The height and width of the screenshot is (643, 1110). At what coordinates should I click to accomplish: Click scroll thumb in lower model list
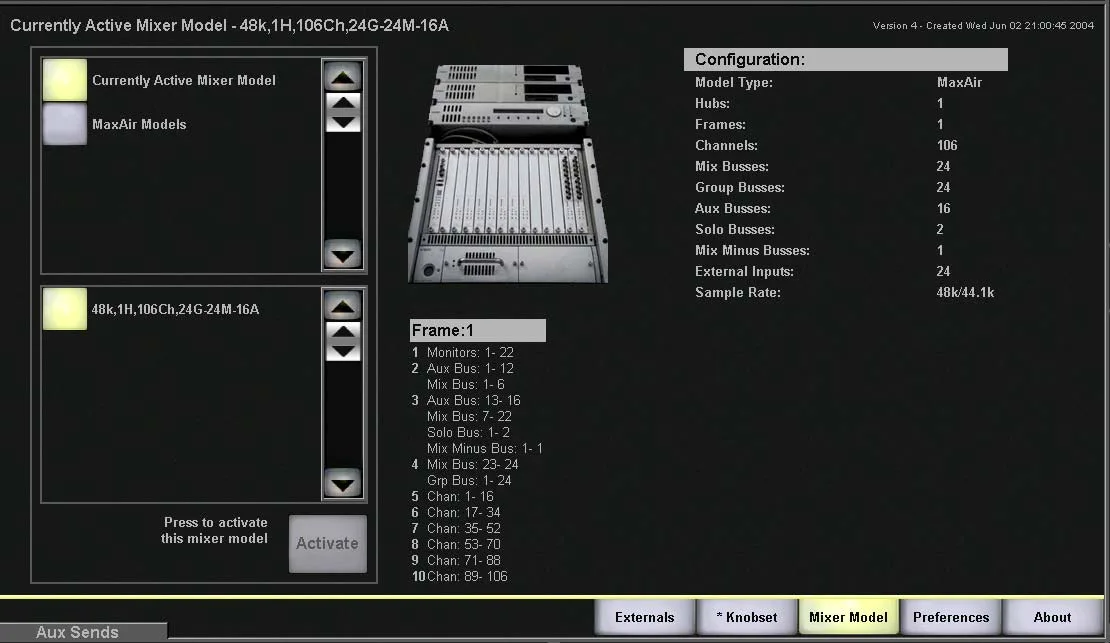(x=343, y=341)
